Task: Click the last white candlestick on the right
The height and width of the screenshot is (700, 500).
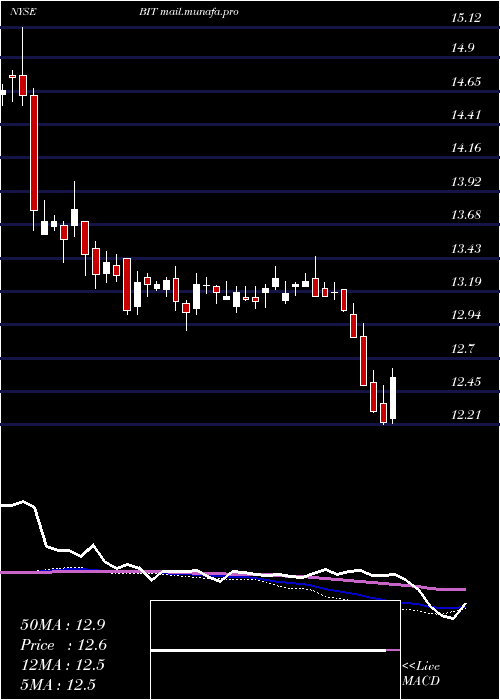Action: (x=393, y=398)
